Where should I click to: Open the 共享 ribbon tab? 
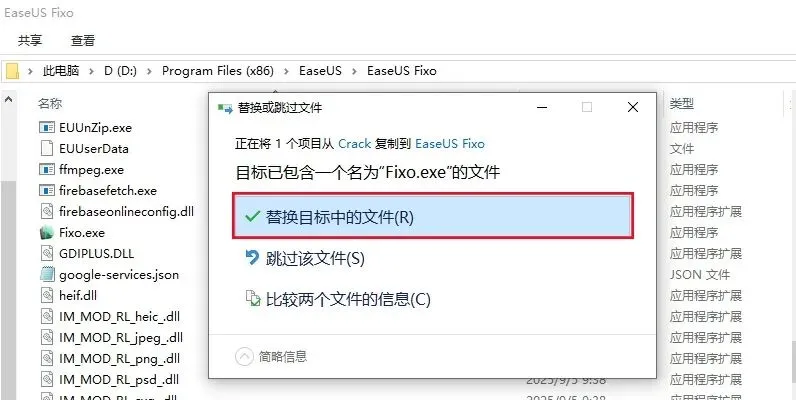30,41
